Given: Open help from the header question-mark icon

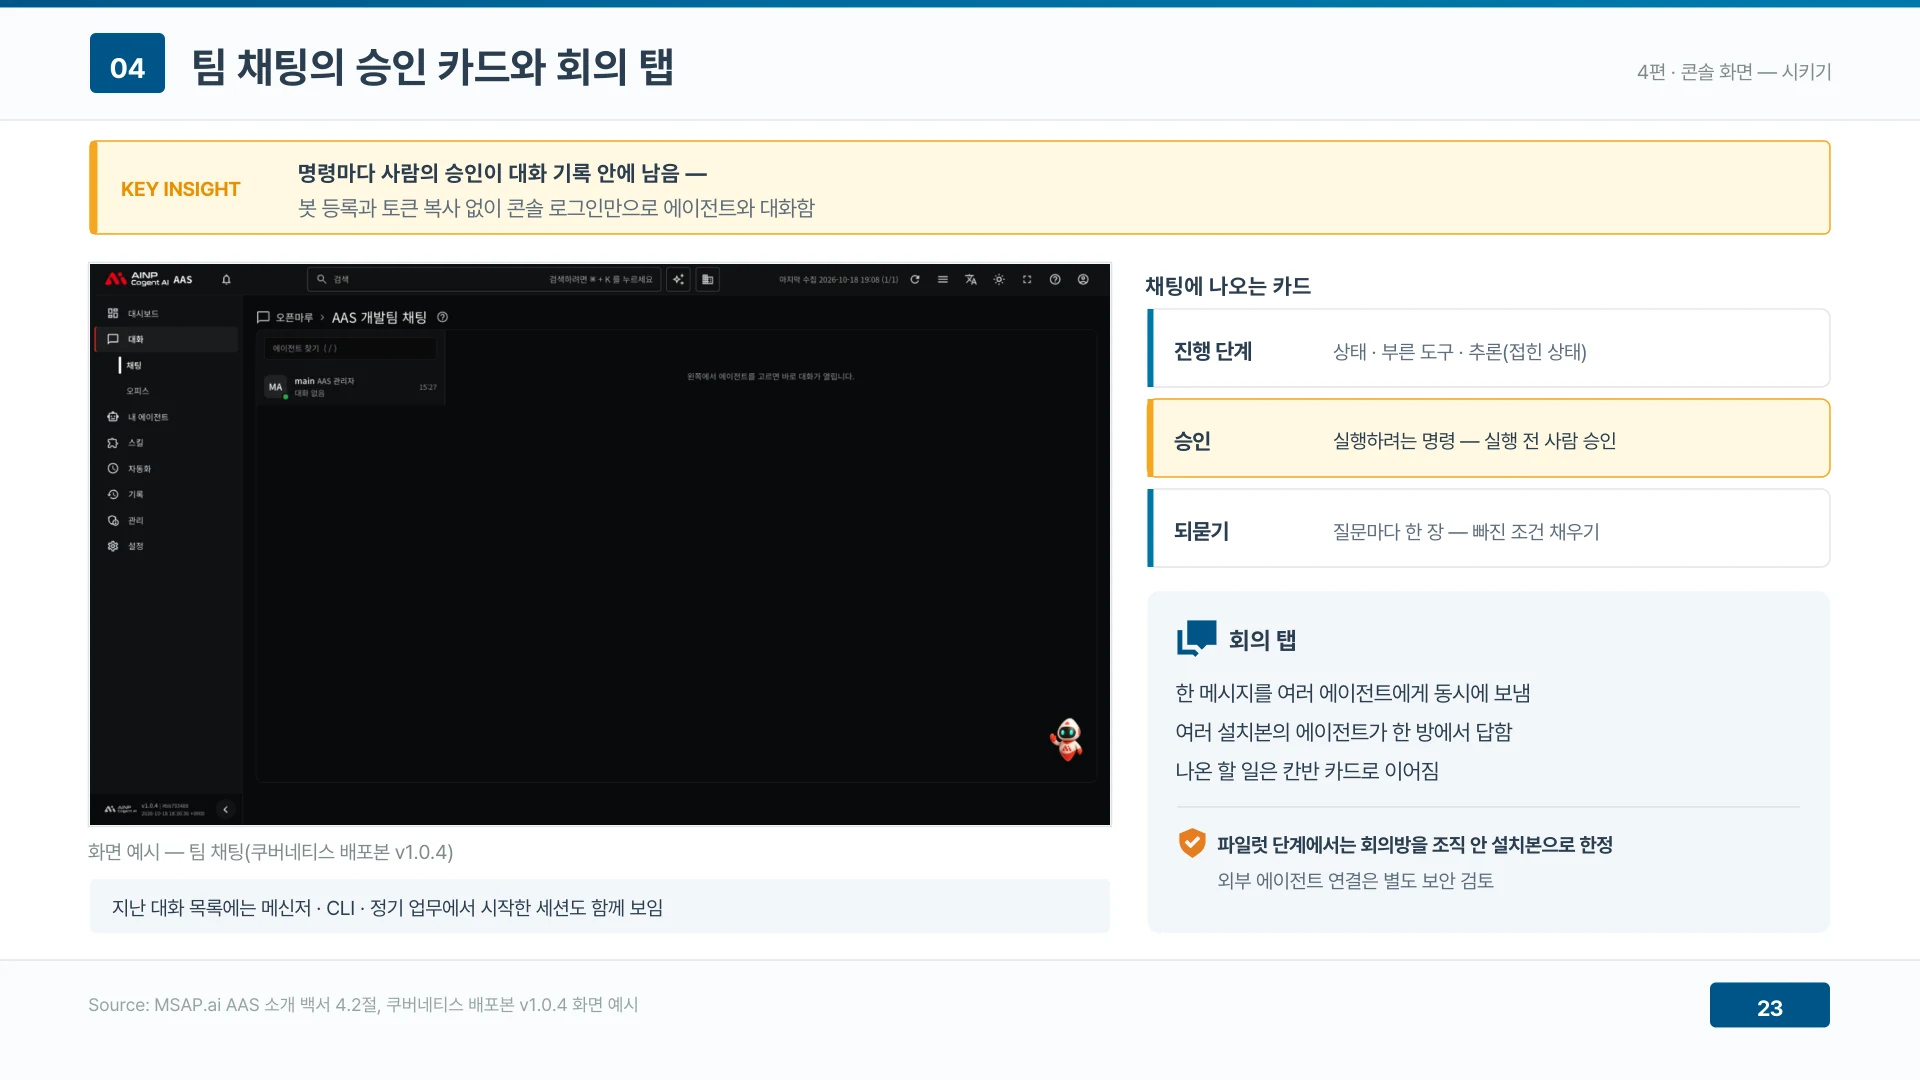Looking at the screenshot, I should coord(1055,280).
